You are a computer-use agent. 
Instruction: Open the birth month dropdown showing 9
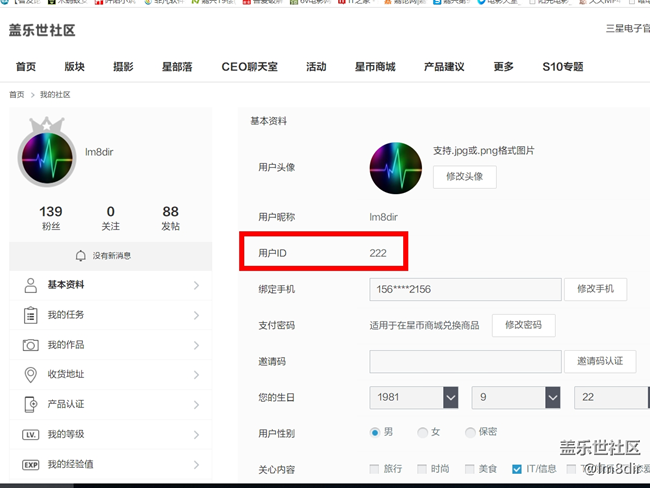(x=516, y=398)
